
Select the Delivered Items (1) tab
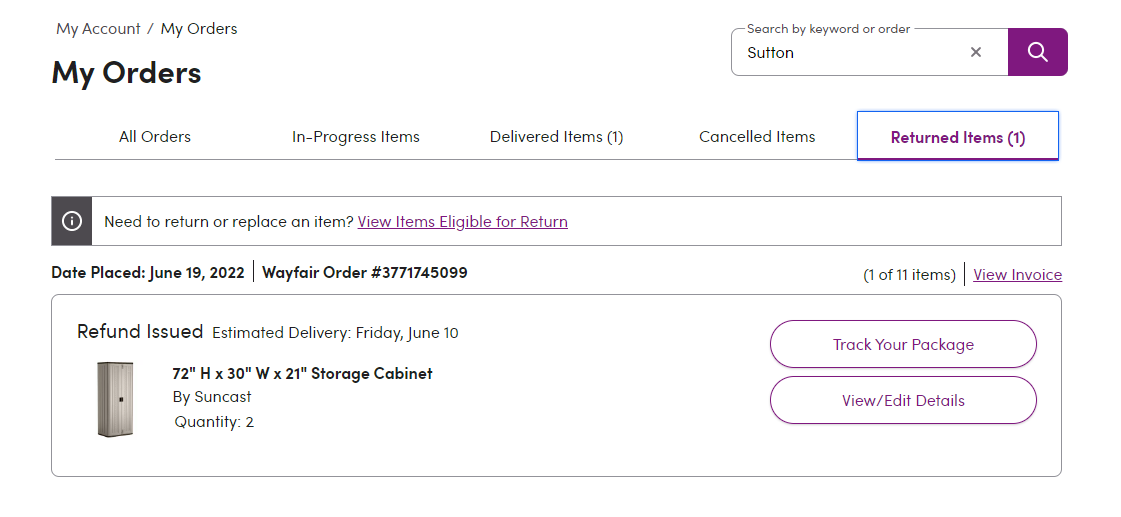pos(556,137)
